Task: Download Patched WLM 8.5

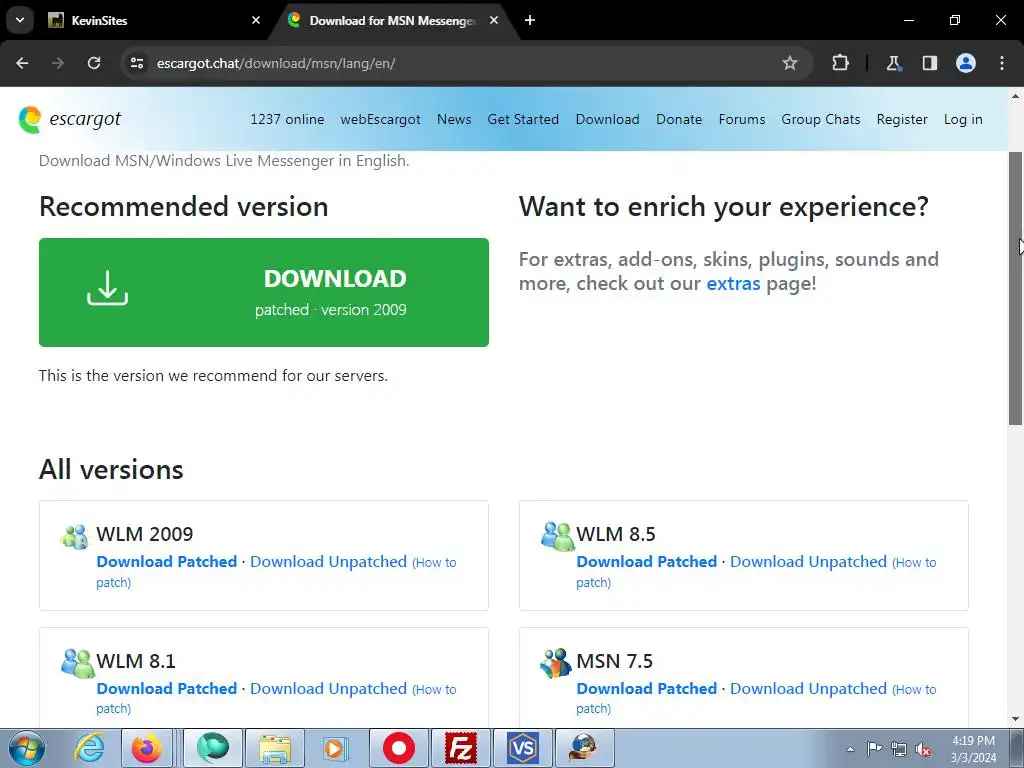Action: tap(647, 562)
